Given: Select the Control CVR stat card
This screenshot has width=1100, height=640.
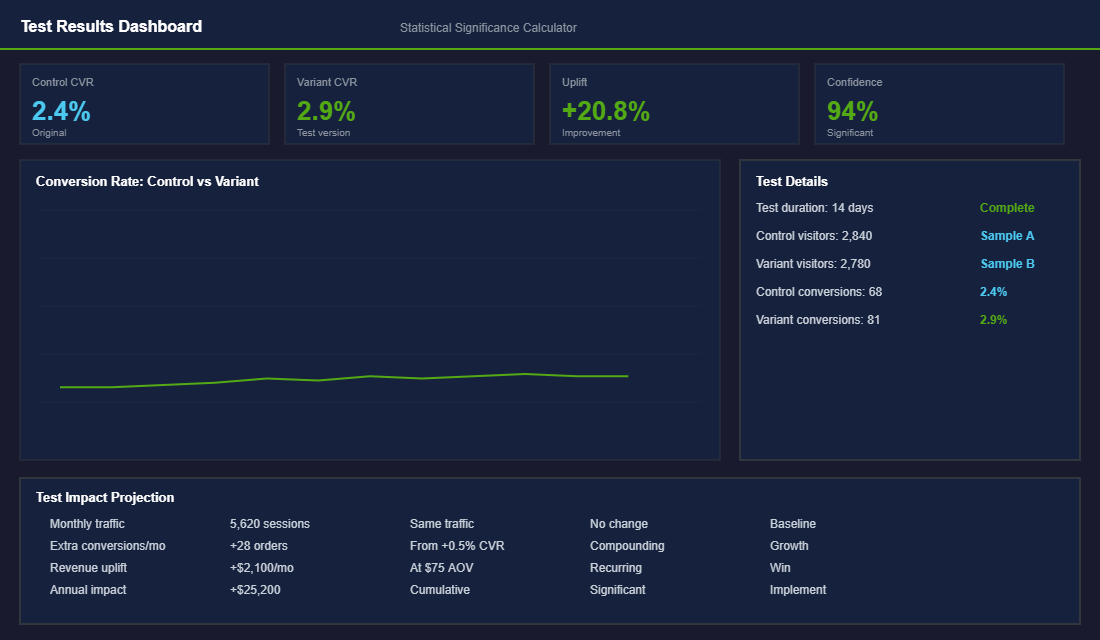Looking at the screenshot, I should (144, 103).
